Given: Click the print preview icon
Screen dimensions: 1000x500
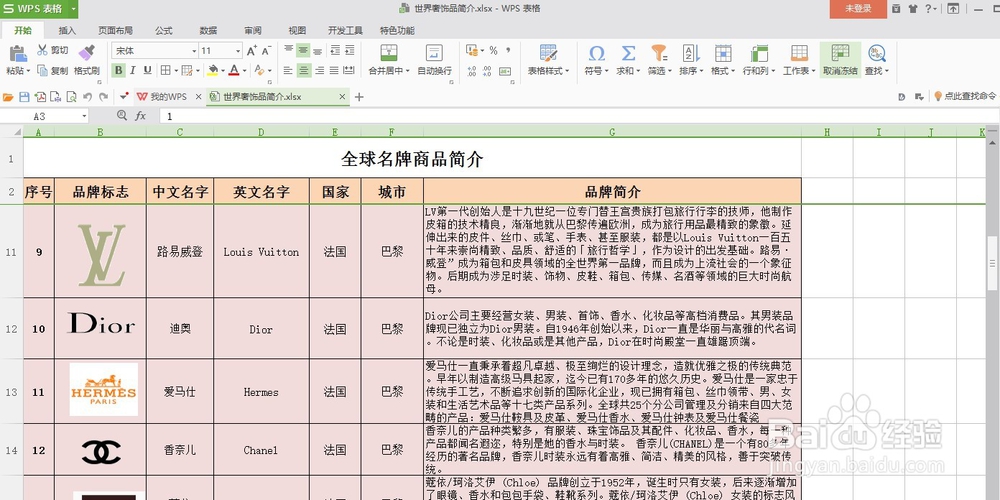Looking at the screenshot, I should pyautogui.click(x=71, y=97).
